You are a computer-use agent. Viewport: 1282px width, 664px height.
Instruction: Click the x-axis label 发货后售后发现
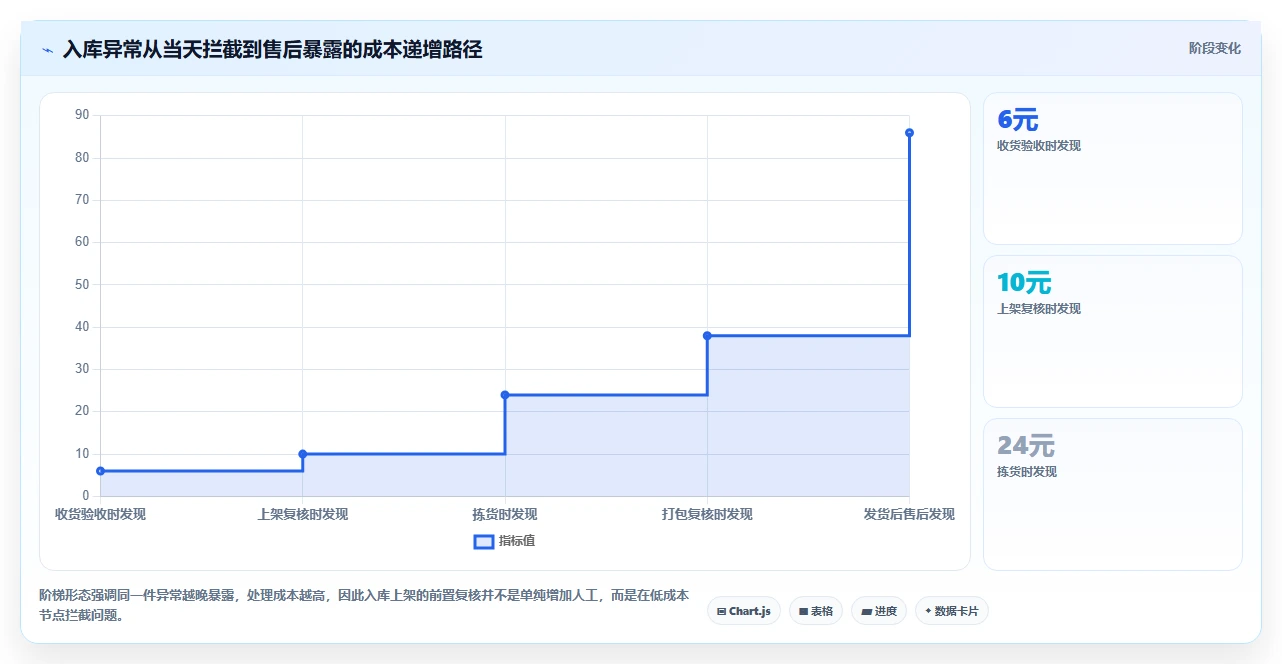909,514
